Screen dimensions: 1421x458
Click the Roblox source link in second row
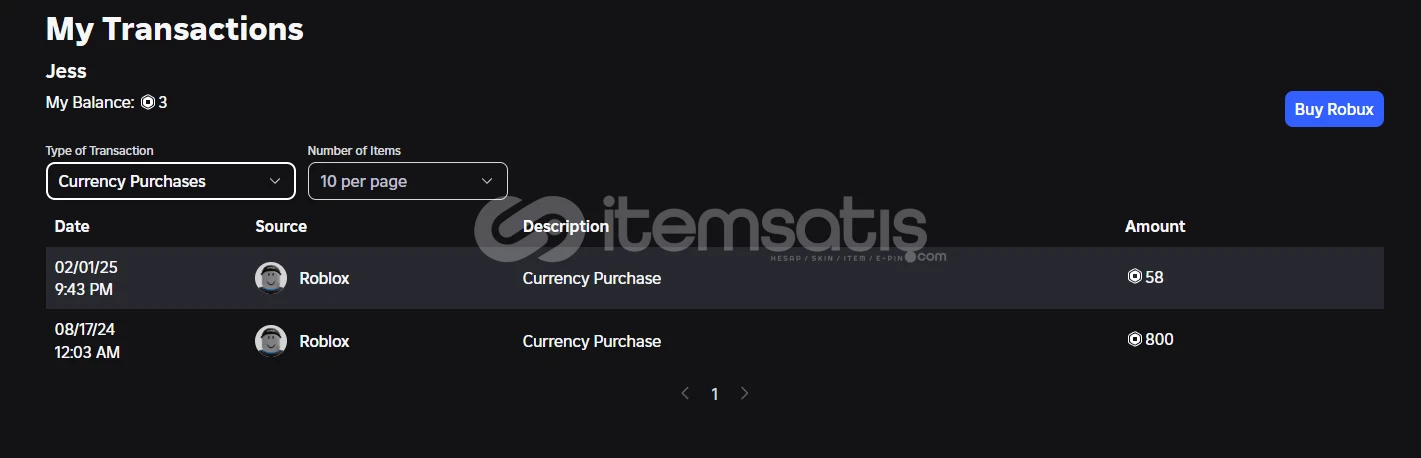coord(324,341)
